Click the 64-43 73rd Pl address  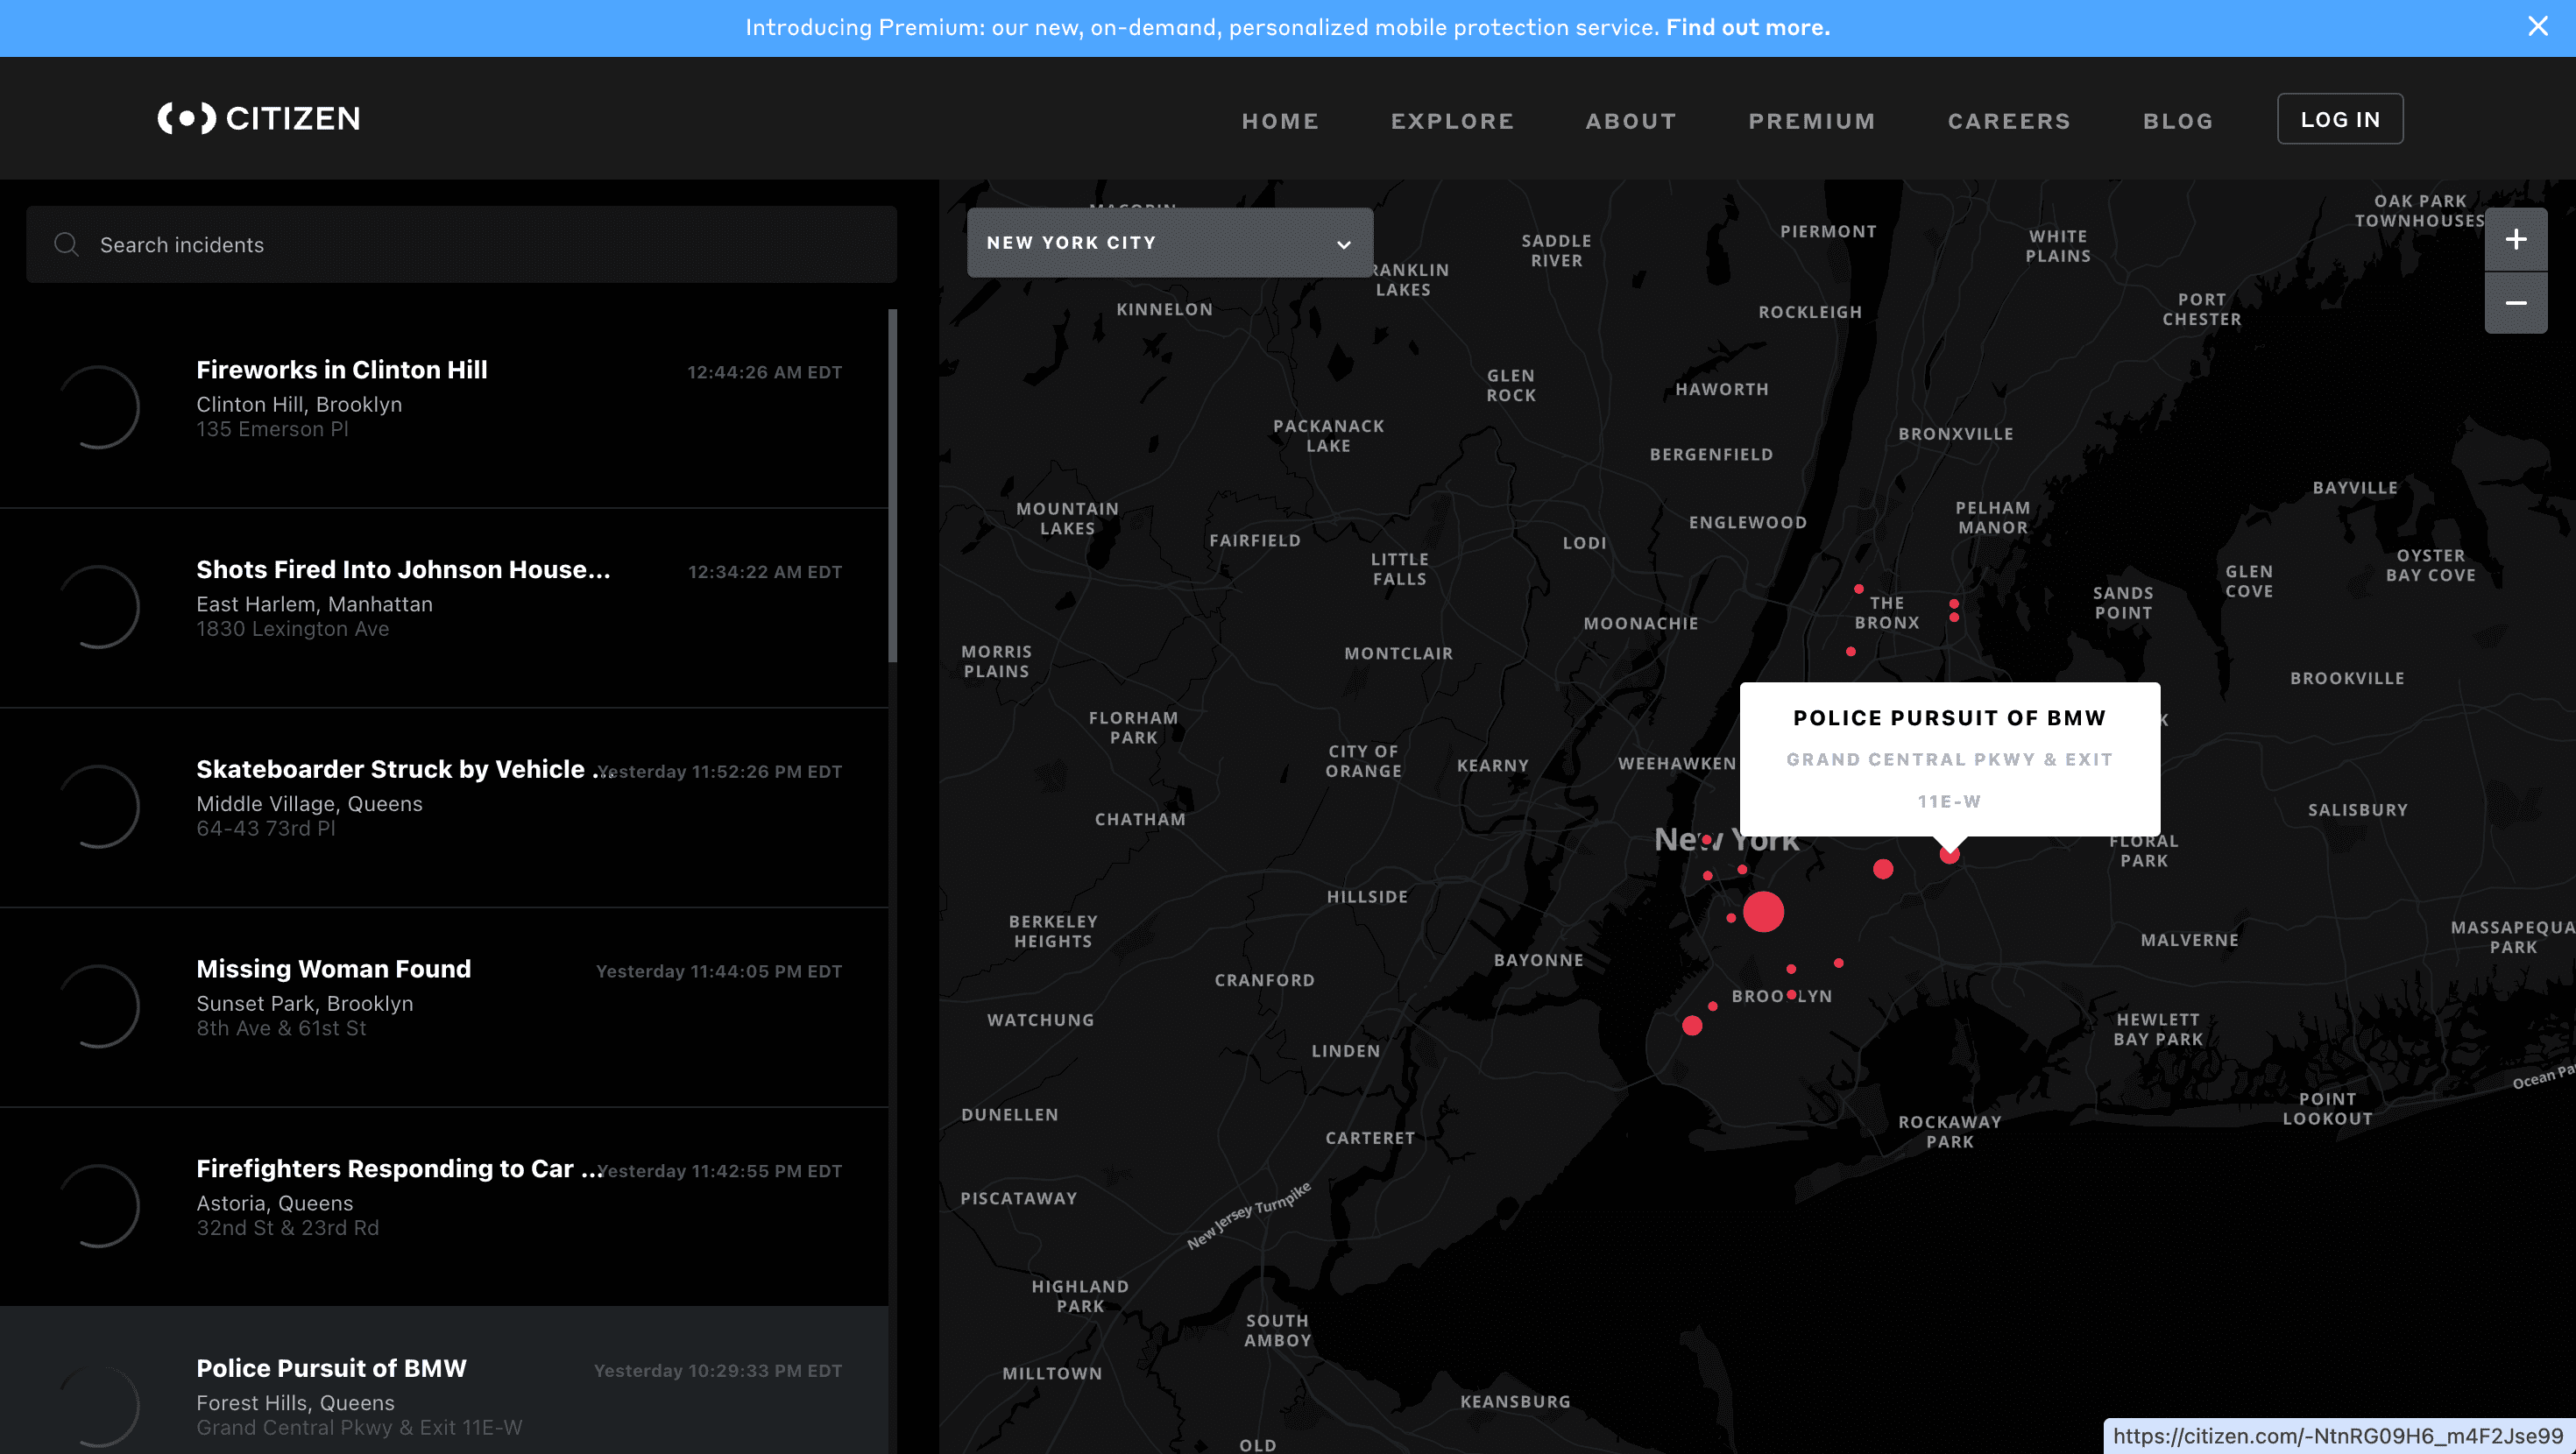coord(265,828)
